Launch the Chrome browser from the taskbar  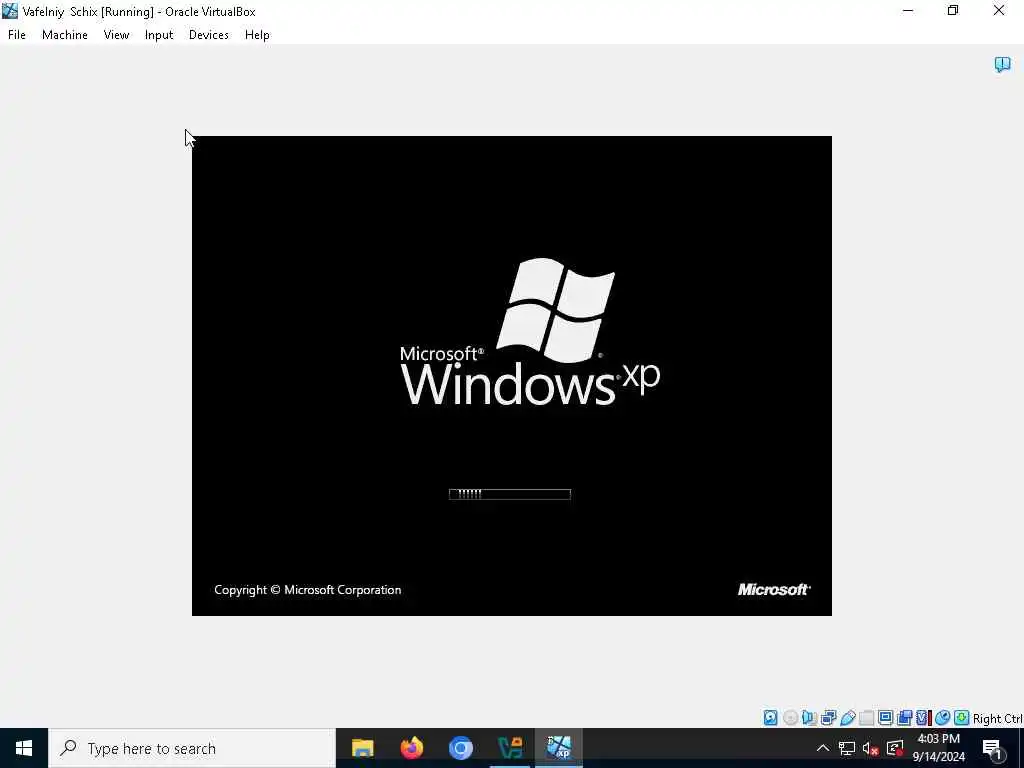(460, 748)
